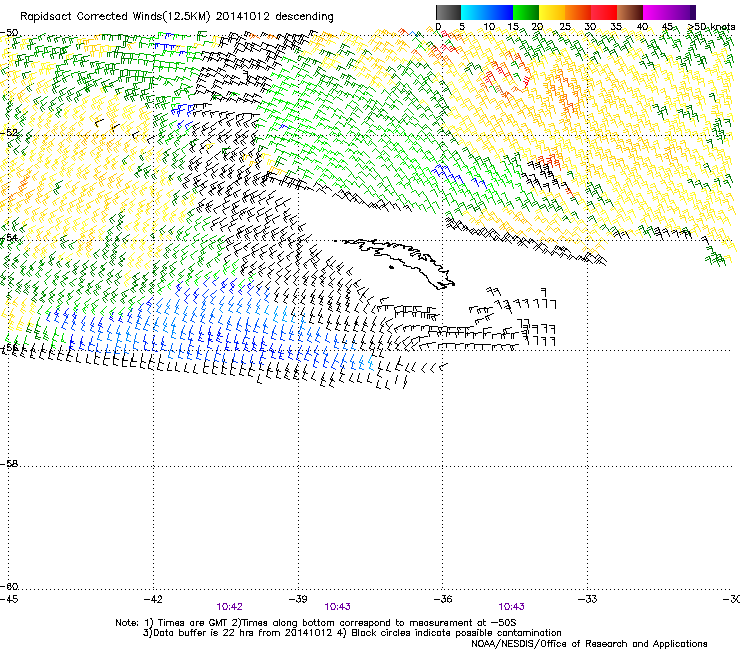
Task: Click the 10:43 time label right of -36
Action: pos(512,607)
